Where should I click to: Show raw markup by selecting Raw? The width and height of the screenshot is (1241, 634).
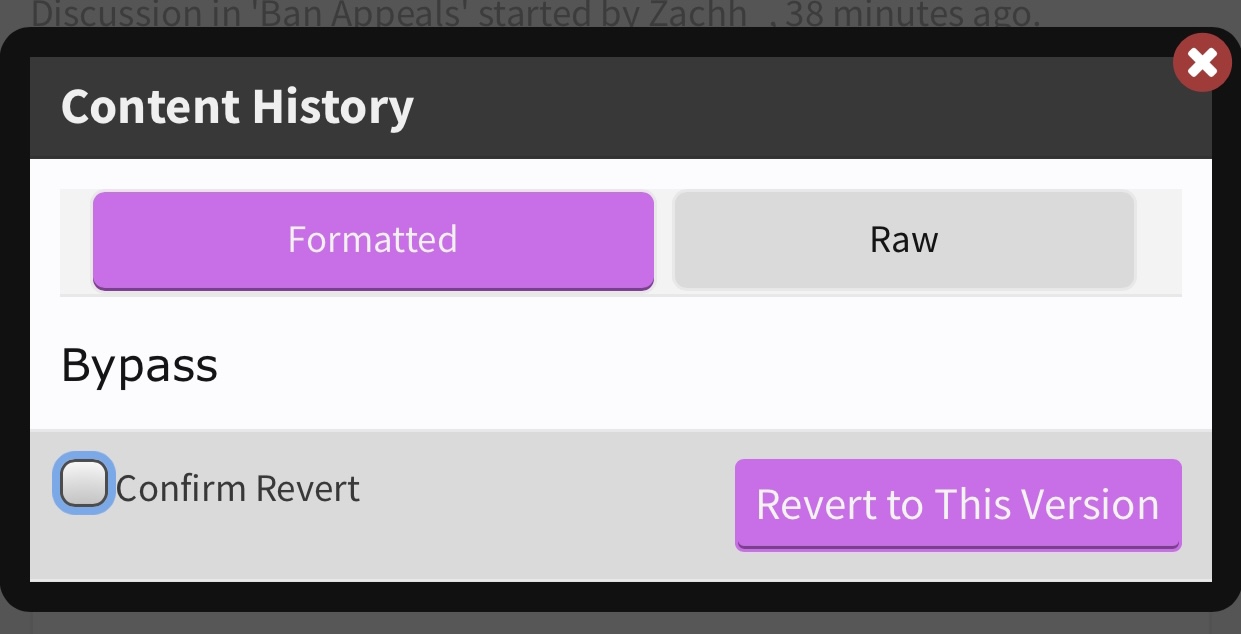click(x=904, y=240)
